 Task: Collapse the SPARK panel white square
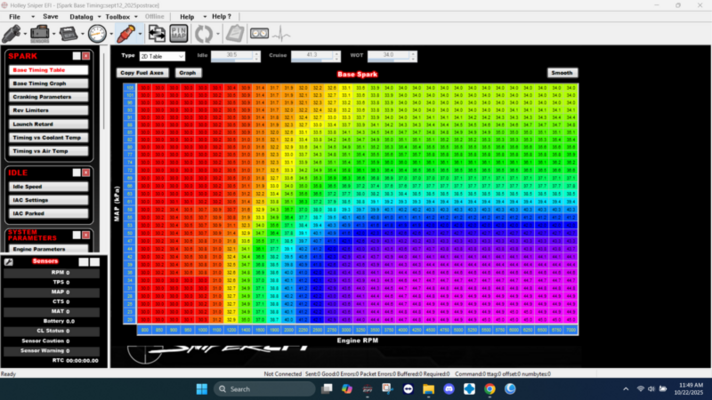(77, 56)
